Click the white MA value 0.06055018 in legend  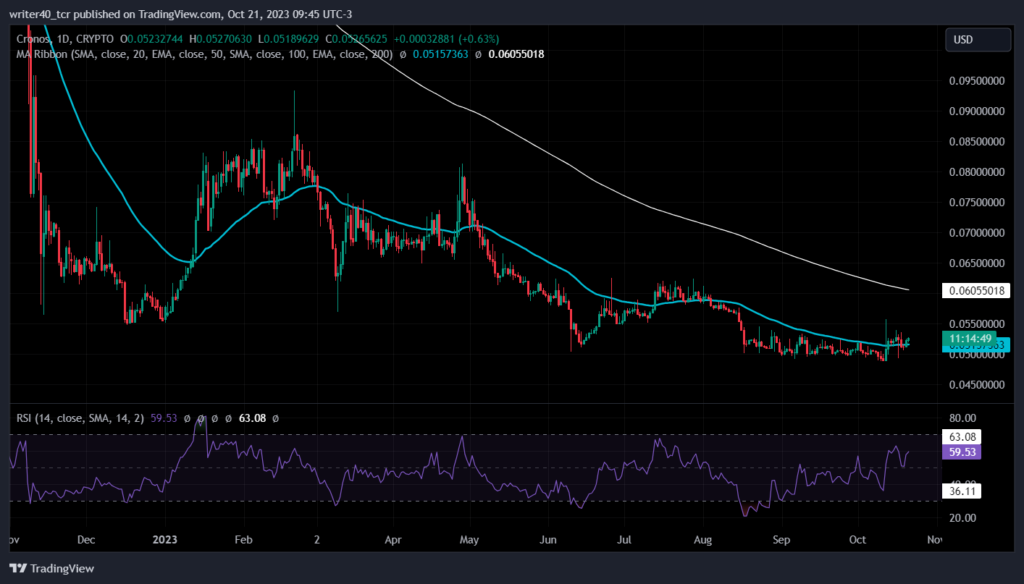pos(516,54)
